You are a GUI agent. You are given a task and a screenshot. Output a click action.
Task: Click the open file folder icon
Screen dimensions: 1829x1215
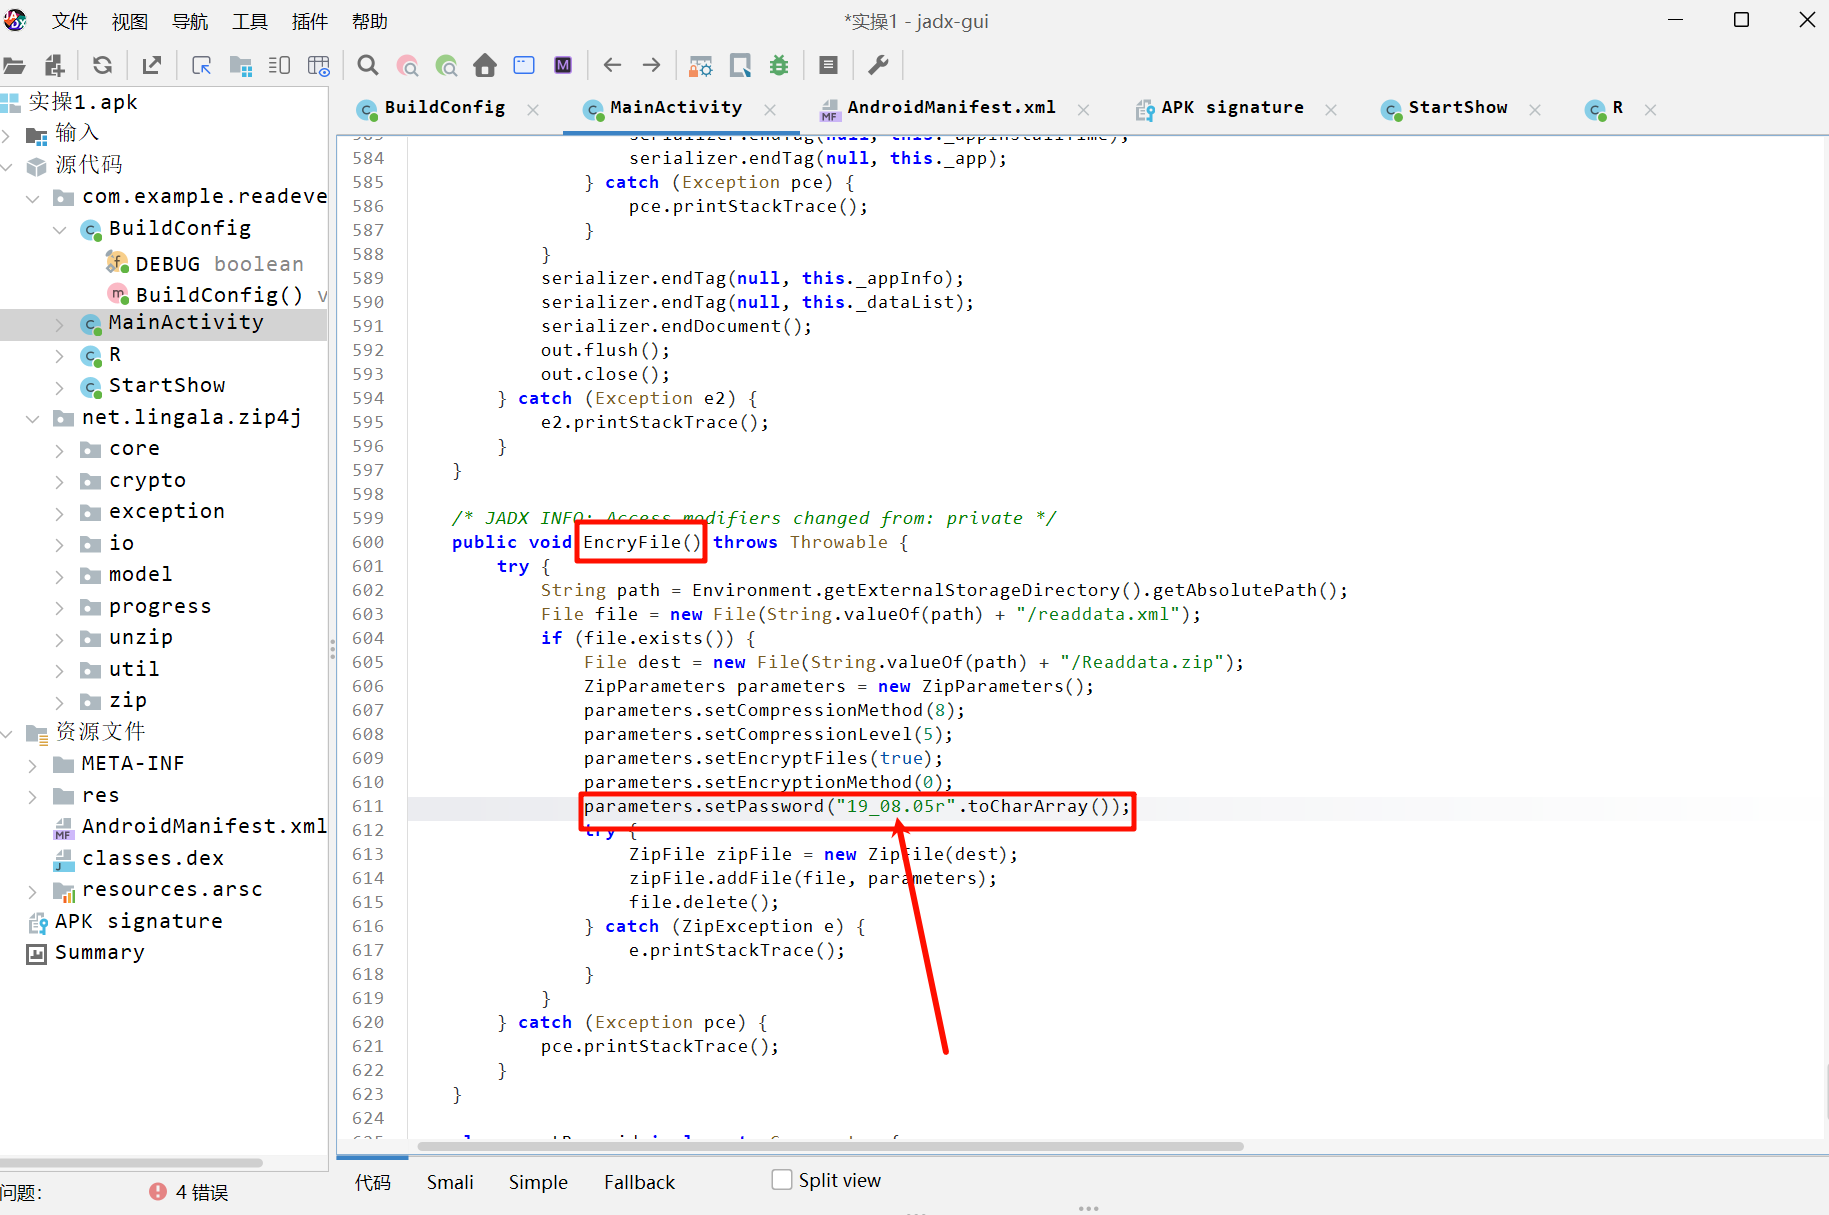coord(14,66)
